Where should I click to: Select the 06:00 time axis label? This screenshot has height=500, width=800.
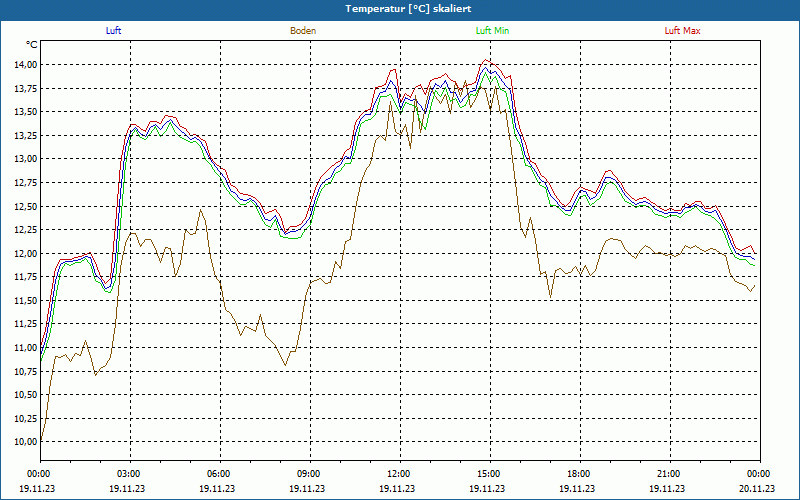[219, 474]
